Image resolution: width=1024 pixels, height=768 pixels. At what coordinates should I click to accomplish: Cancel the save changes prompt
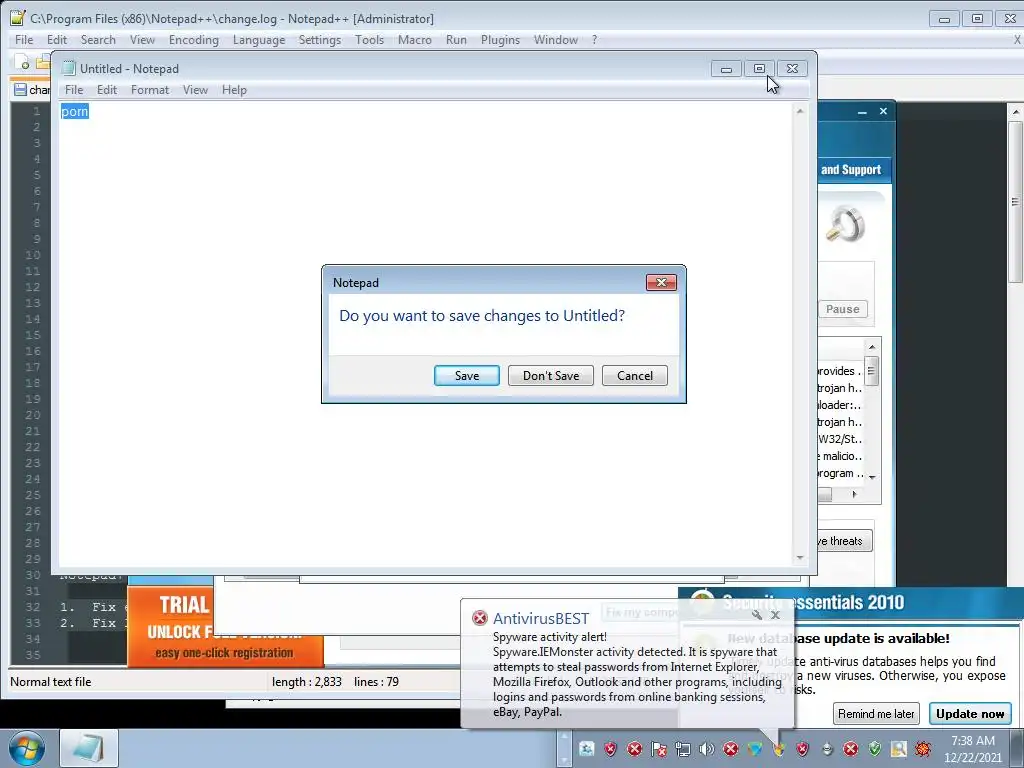[x=634, y=376]
